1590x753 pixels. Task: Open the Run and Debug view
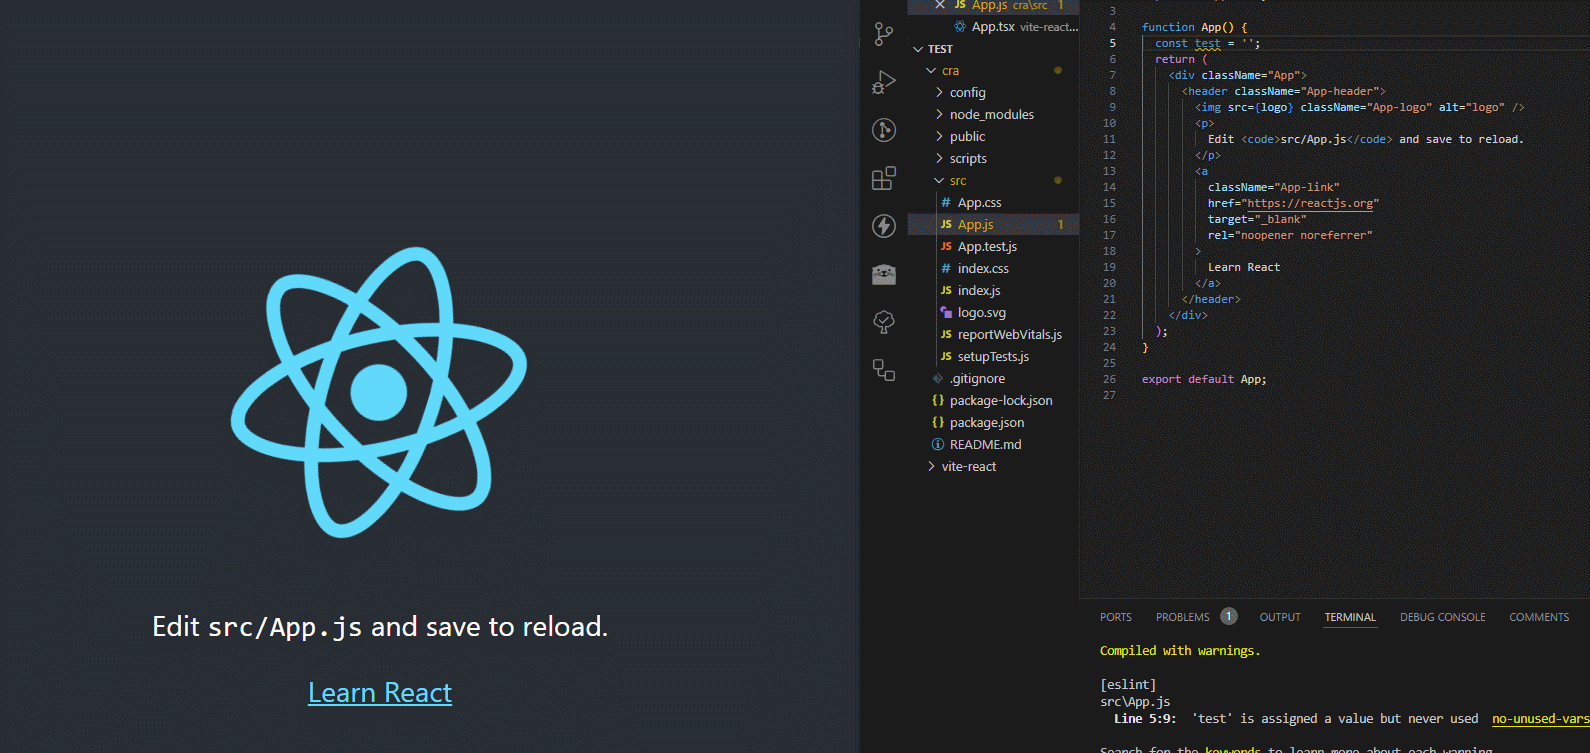(883, 82)
